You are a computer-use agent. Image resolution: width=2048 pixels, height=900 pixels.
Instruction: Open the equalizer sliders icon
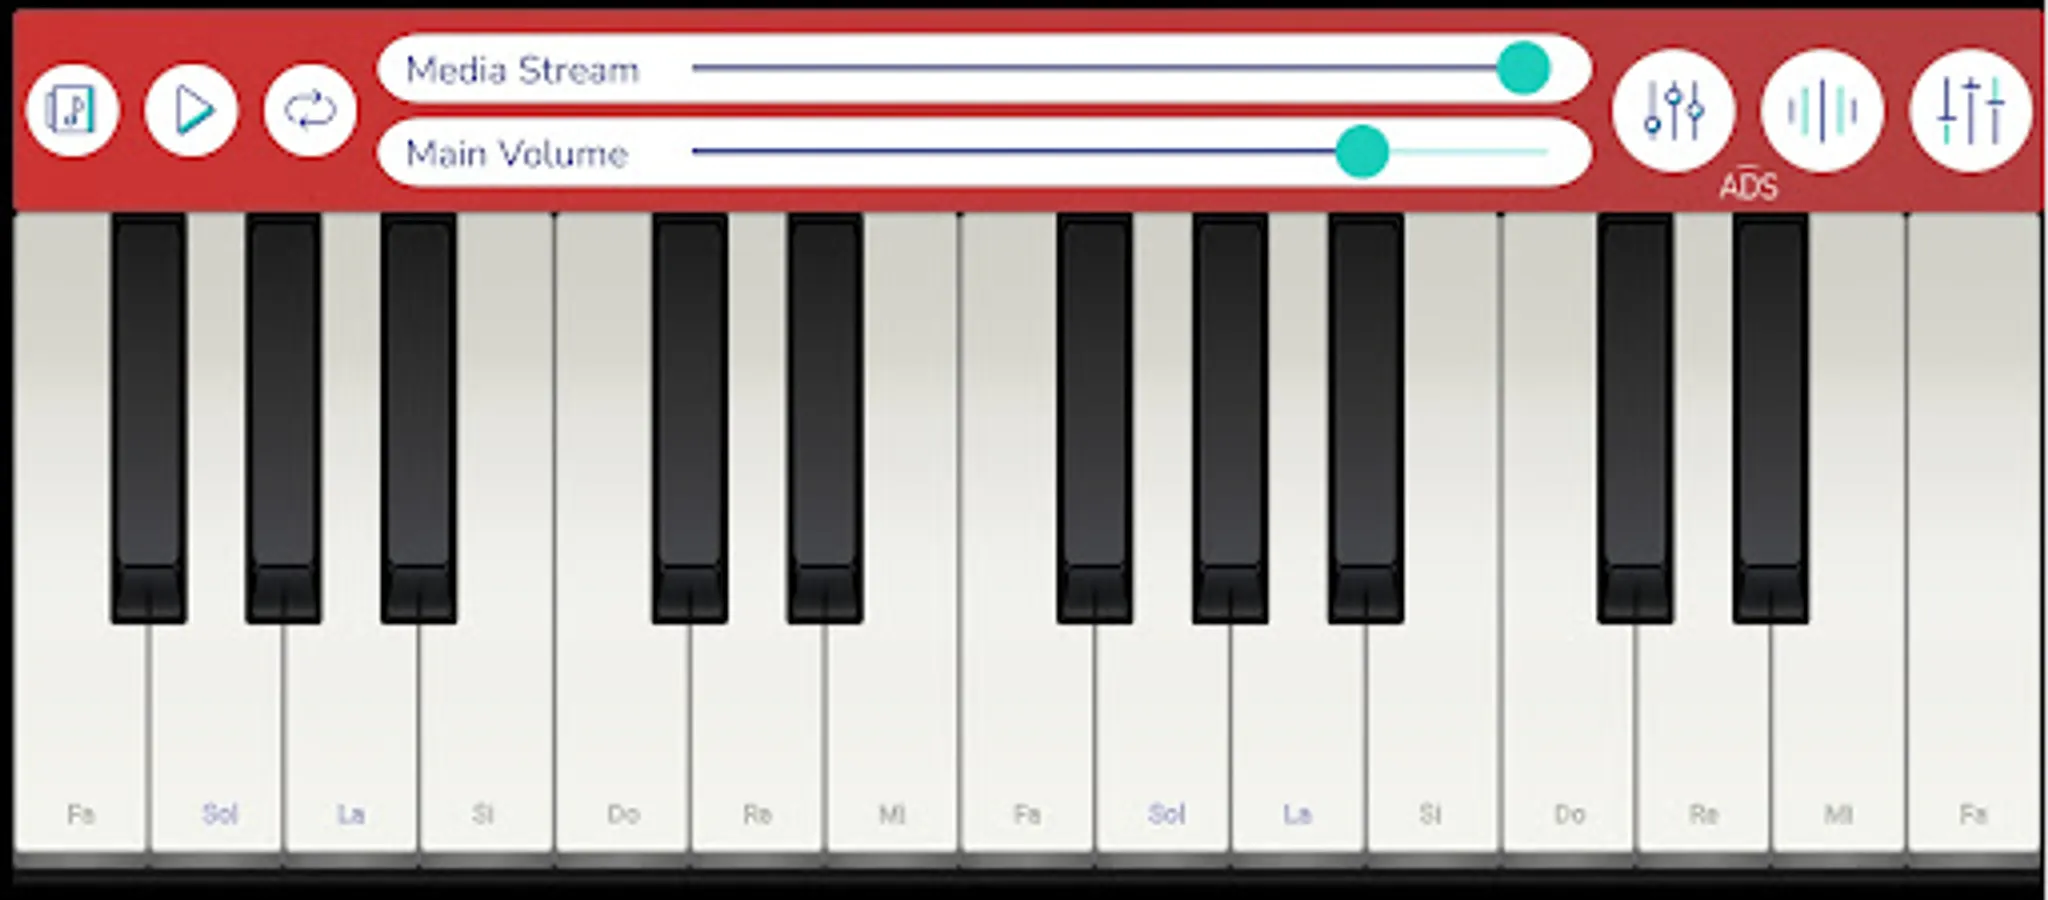[1970, 110]
